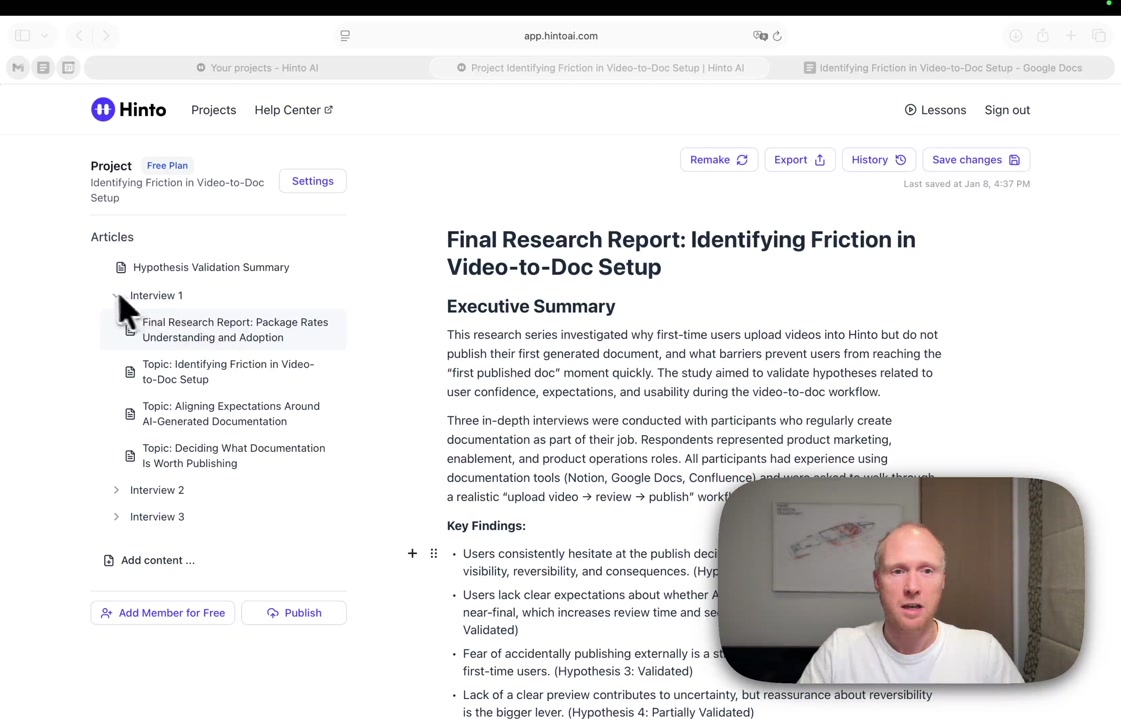
Task: Click the browser back arrow
Action: point(79,36)
